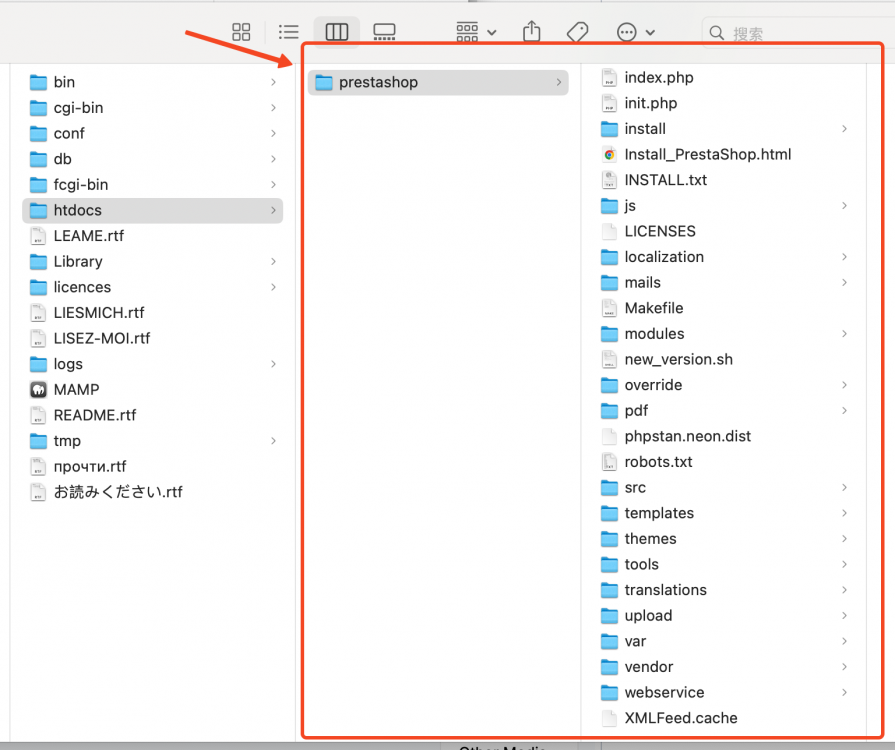Open the var folder
Image resolution: width=895 pixels, height=750 pixels.
(x=724, y=641)
